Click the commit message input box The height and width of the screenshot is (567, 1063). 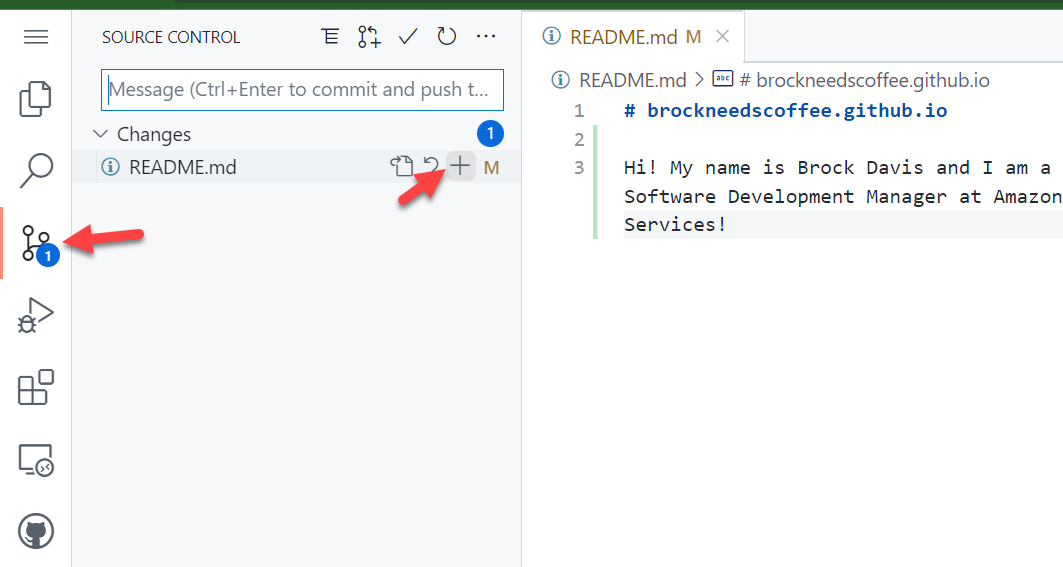302,90
